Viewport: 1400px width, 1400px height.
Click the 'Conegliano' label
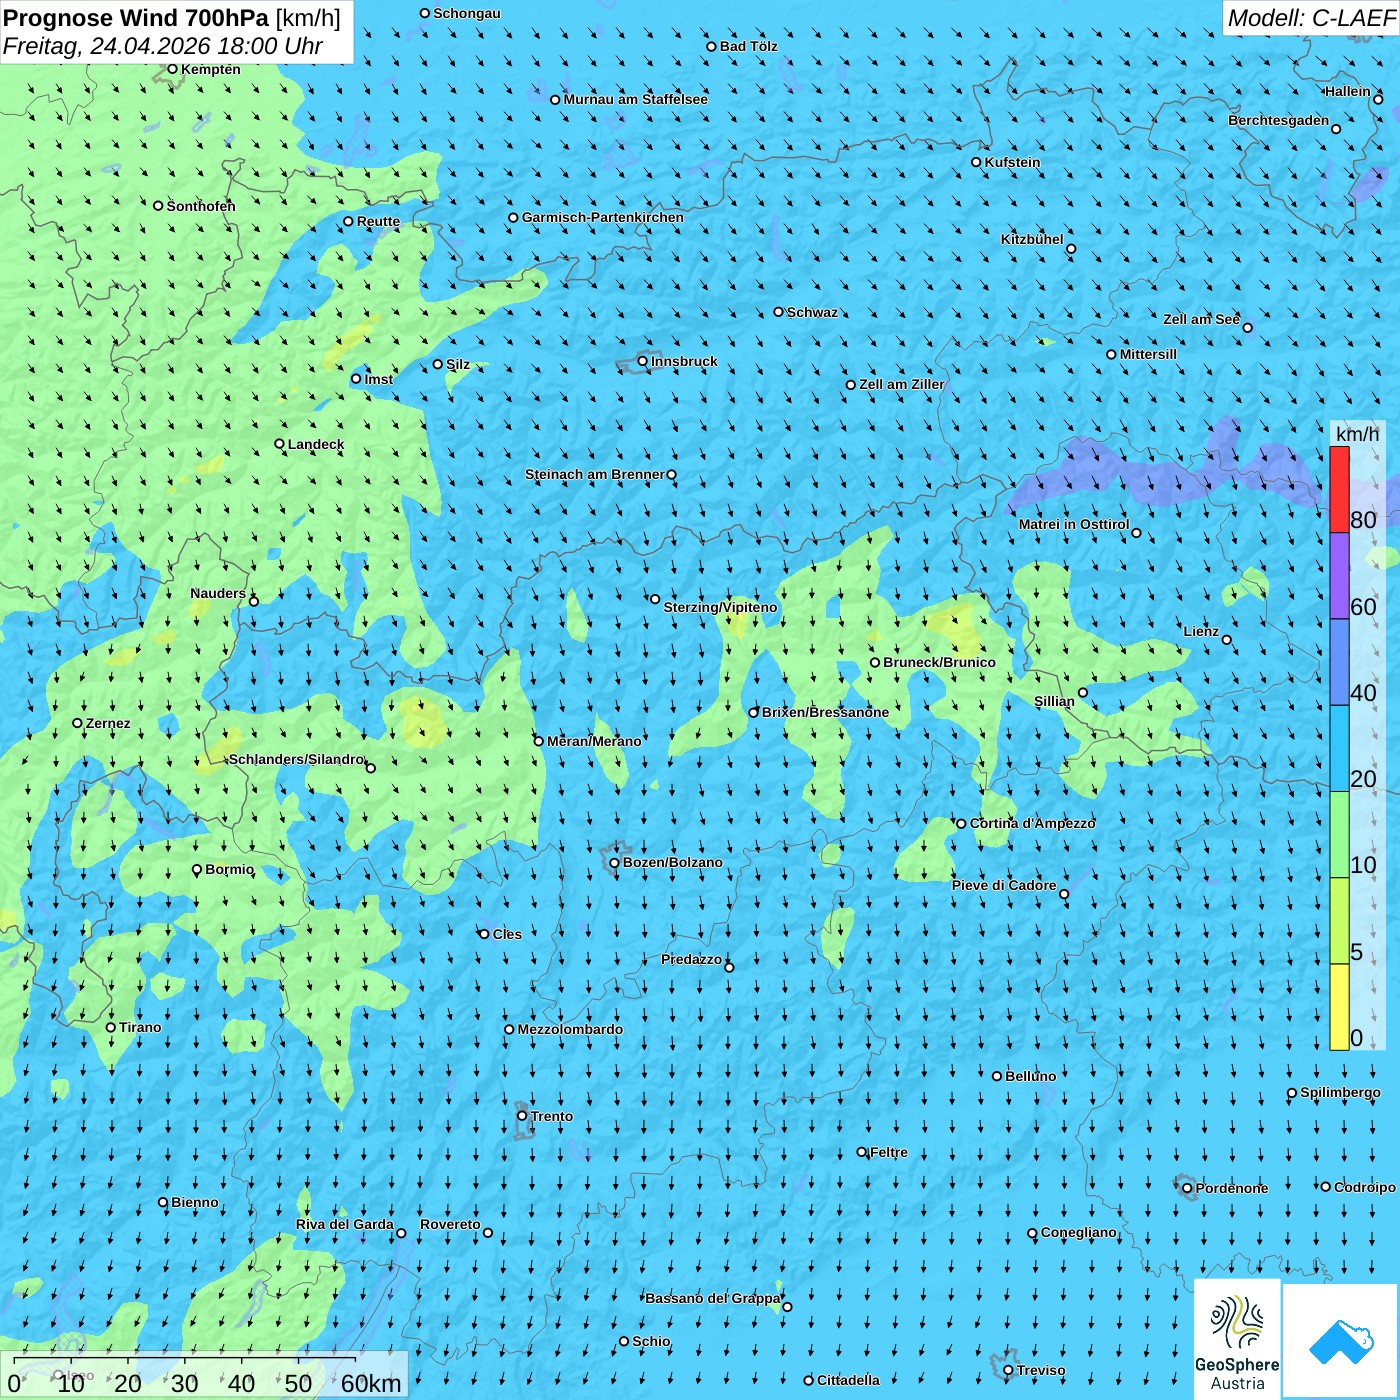click(1079, 1232)
